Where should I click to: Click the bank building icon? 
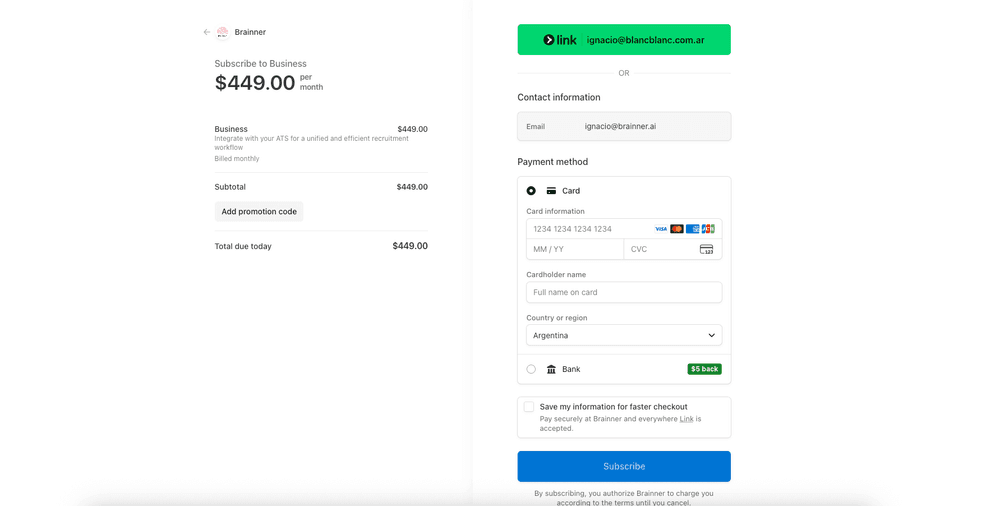click(551, 369)
